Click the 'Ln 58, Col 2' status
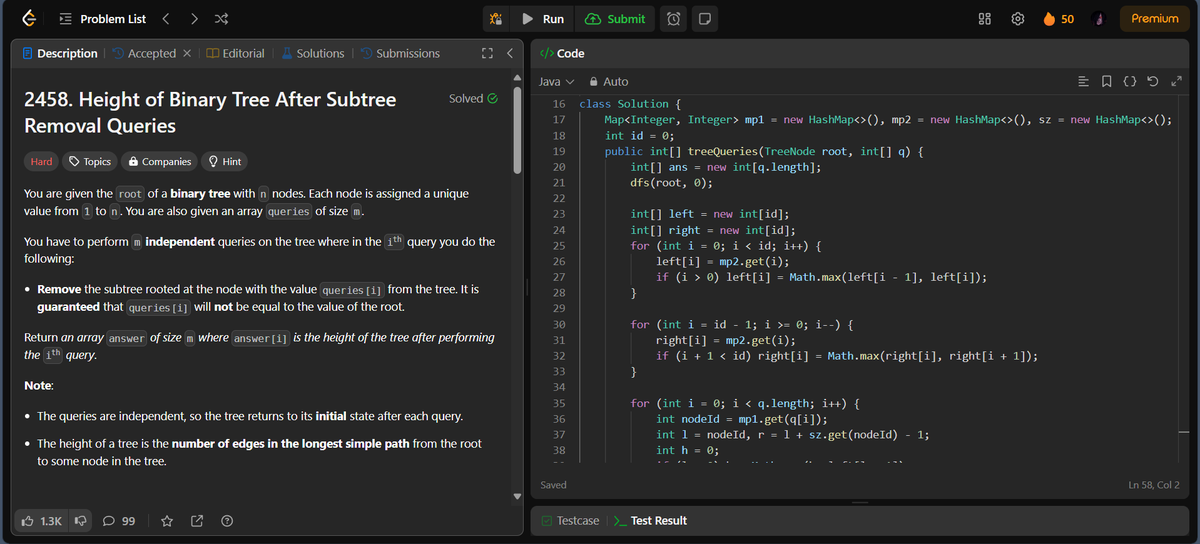This screenshot has width=1200, height=544. tap(1153, 485)
